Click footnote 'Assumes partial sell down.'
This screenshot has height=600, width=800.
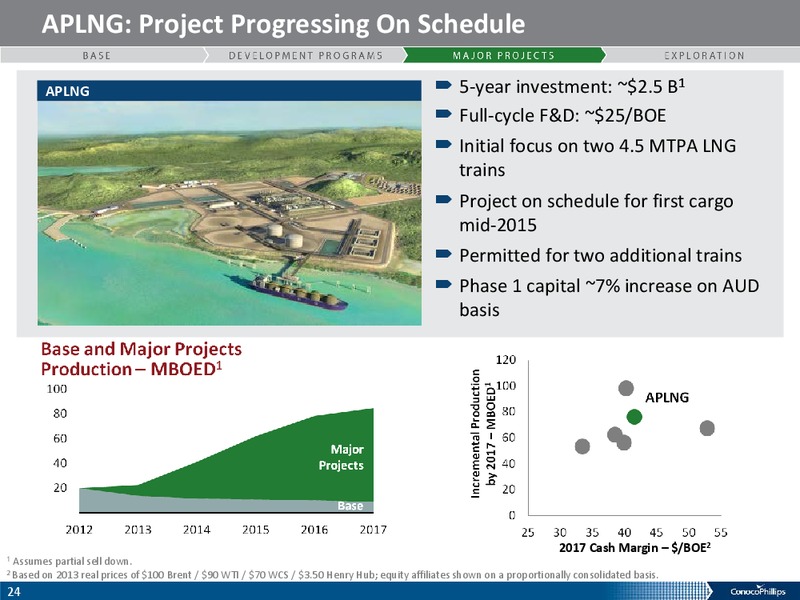point(69,561)
